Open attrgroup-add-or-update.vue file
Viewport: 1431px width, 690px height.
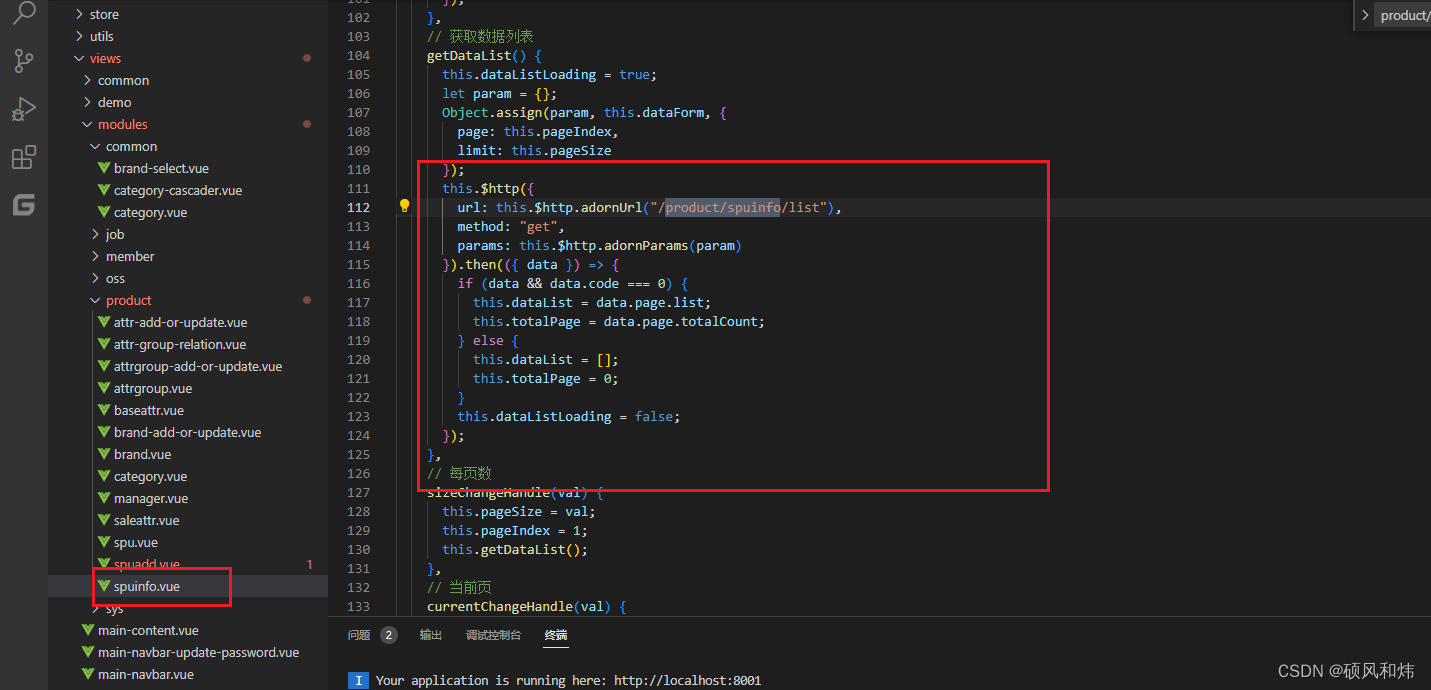pyautogui.click(x=198, y=366)
